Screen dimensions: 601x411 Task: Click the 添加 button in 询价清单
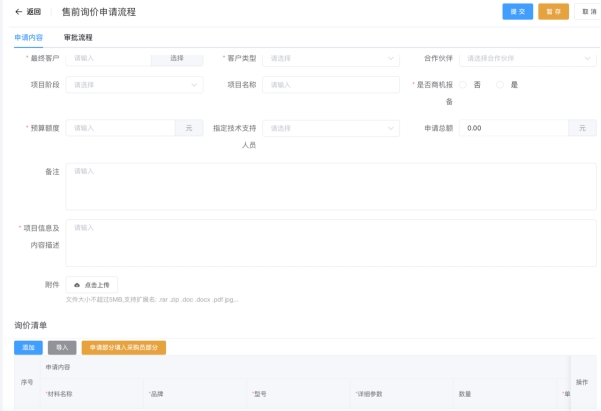[28, 348]
